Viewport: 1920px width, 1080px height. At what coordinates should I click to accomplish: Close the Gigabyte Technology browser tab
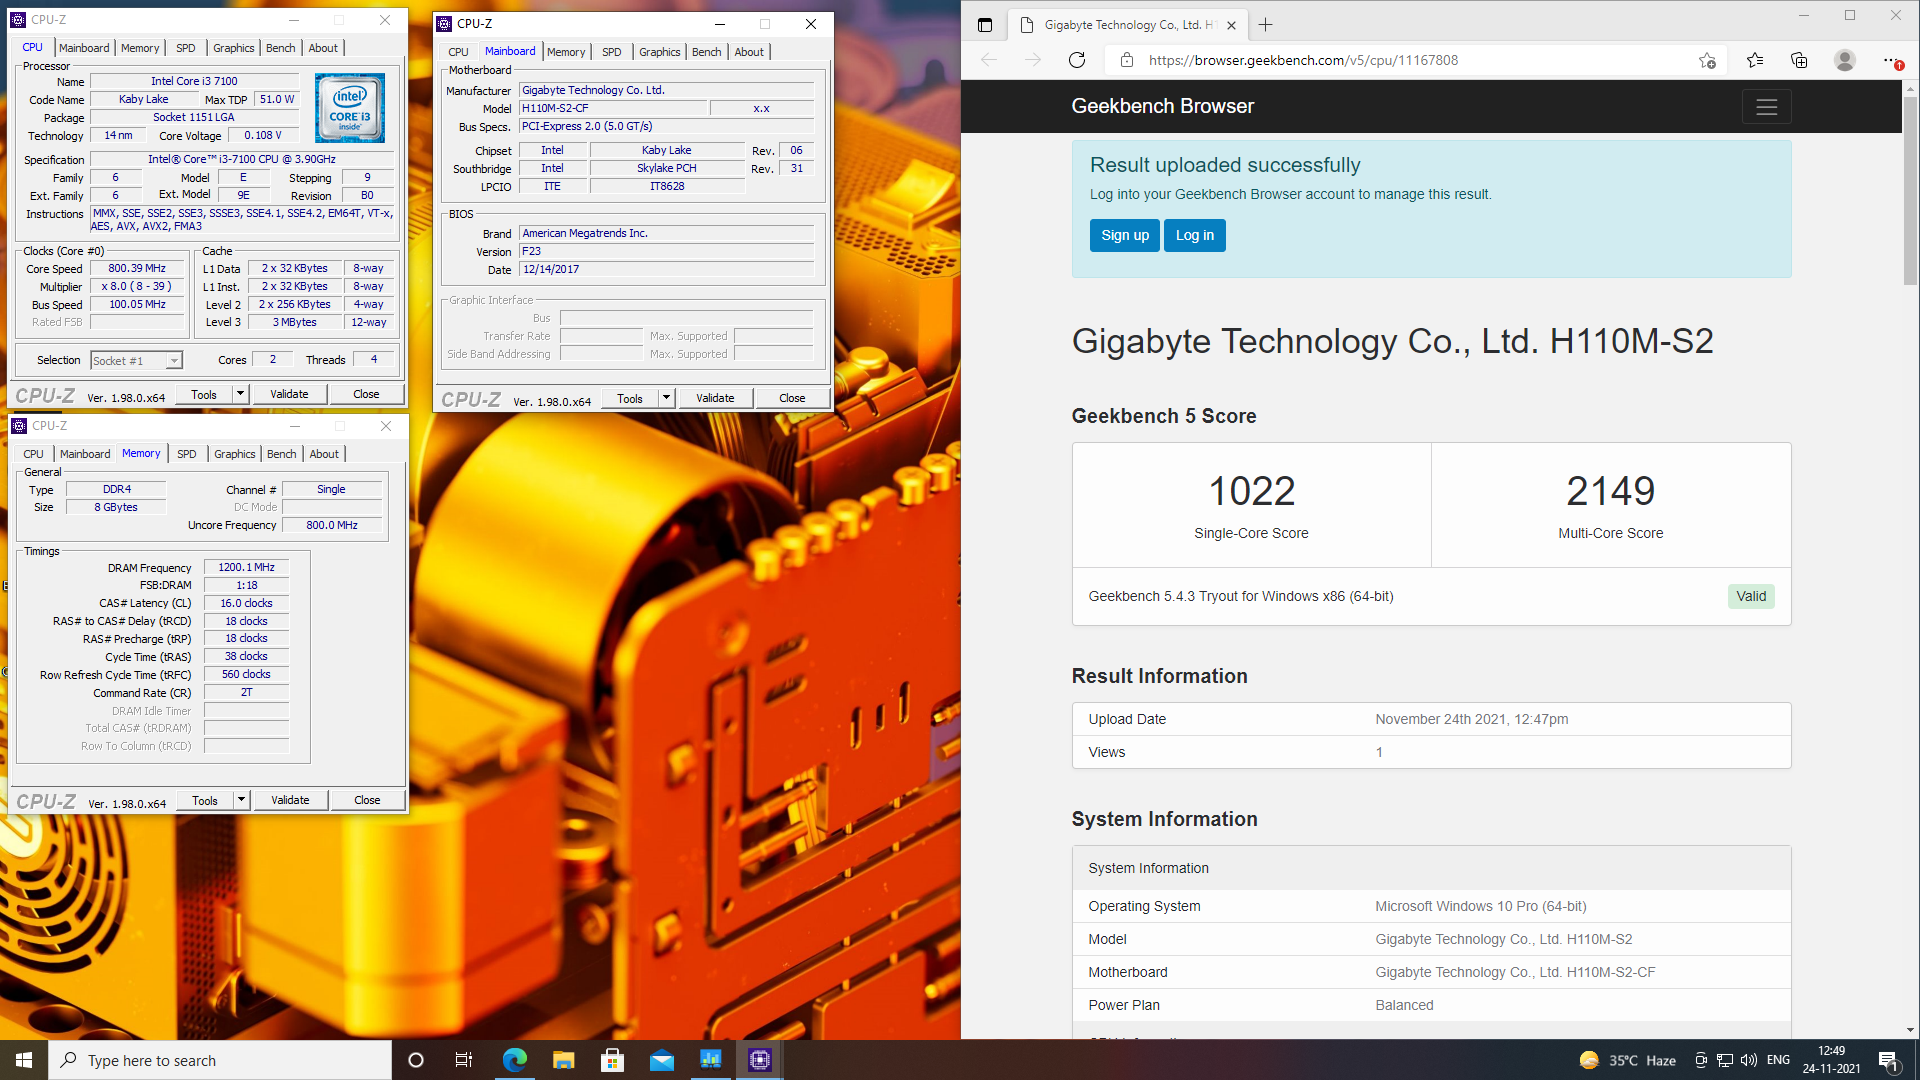[1231, 25]
